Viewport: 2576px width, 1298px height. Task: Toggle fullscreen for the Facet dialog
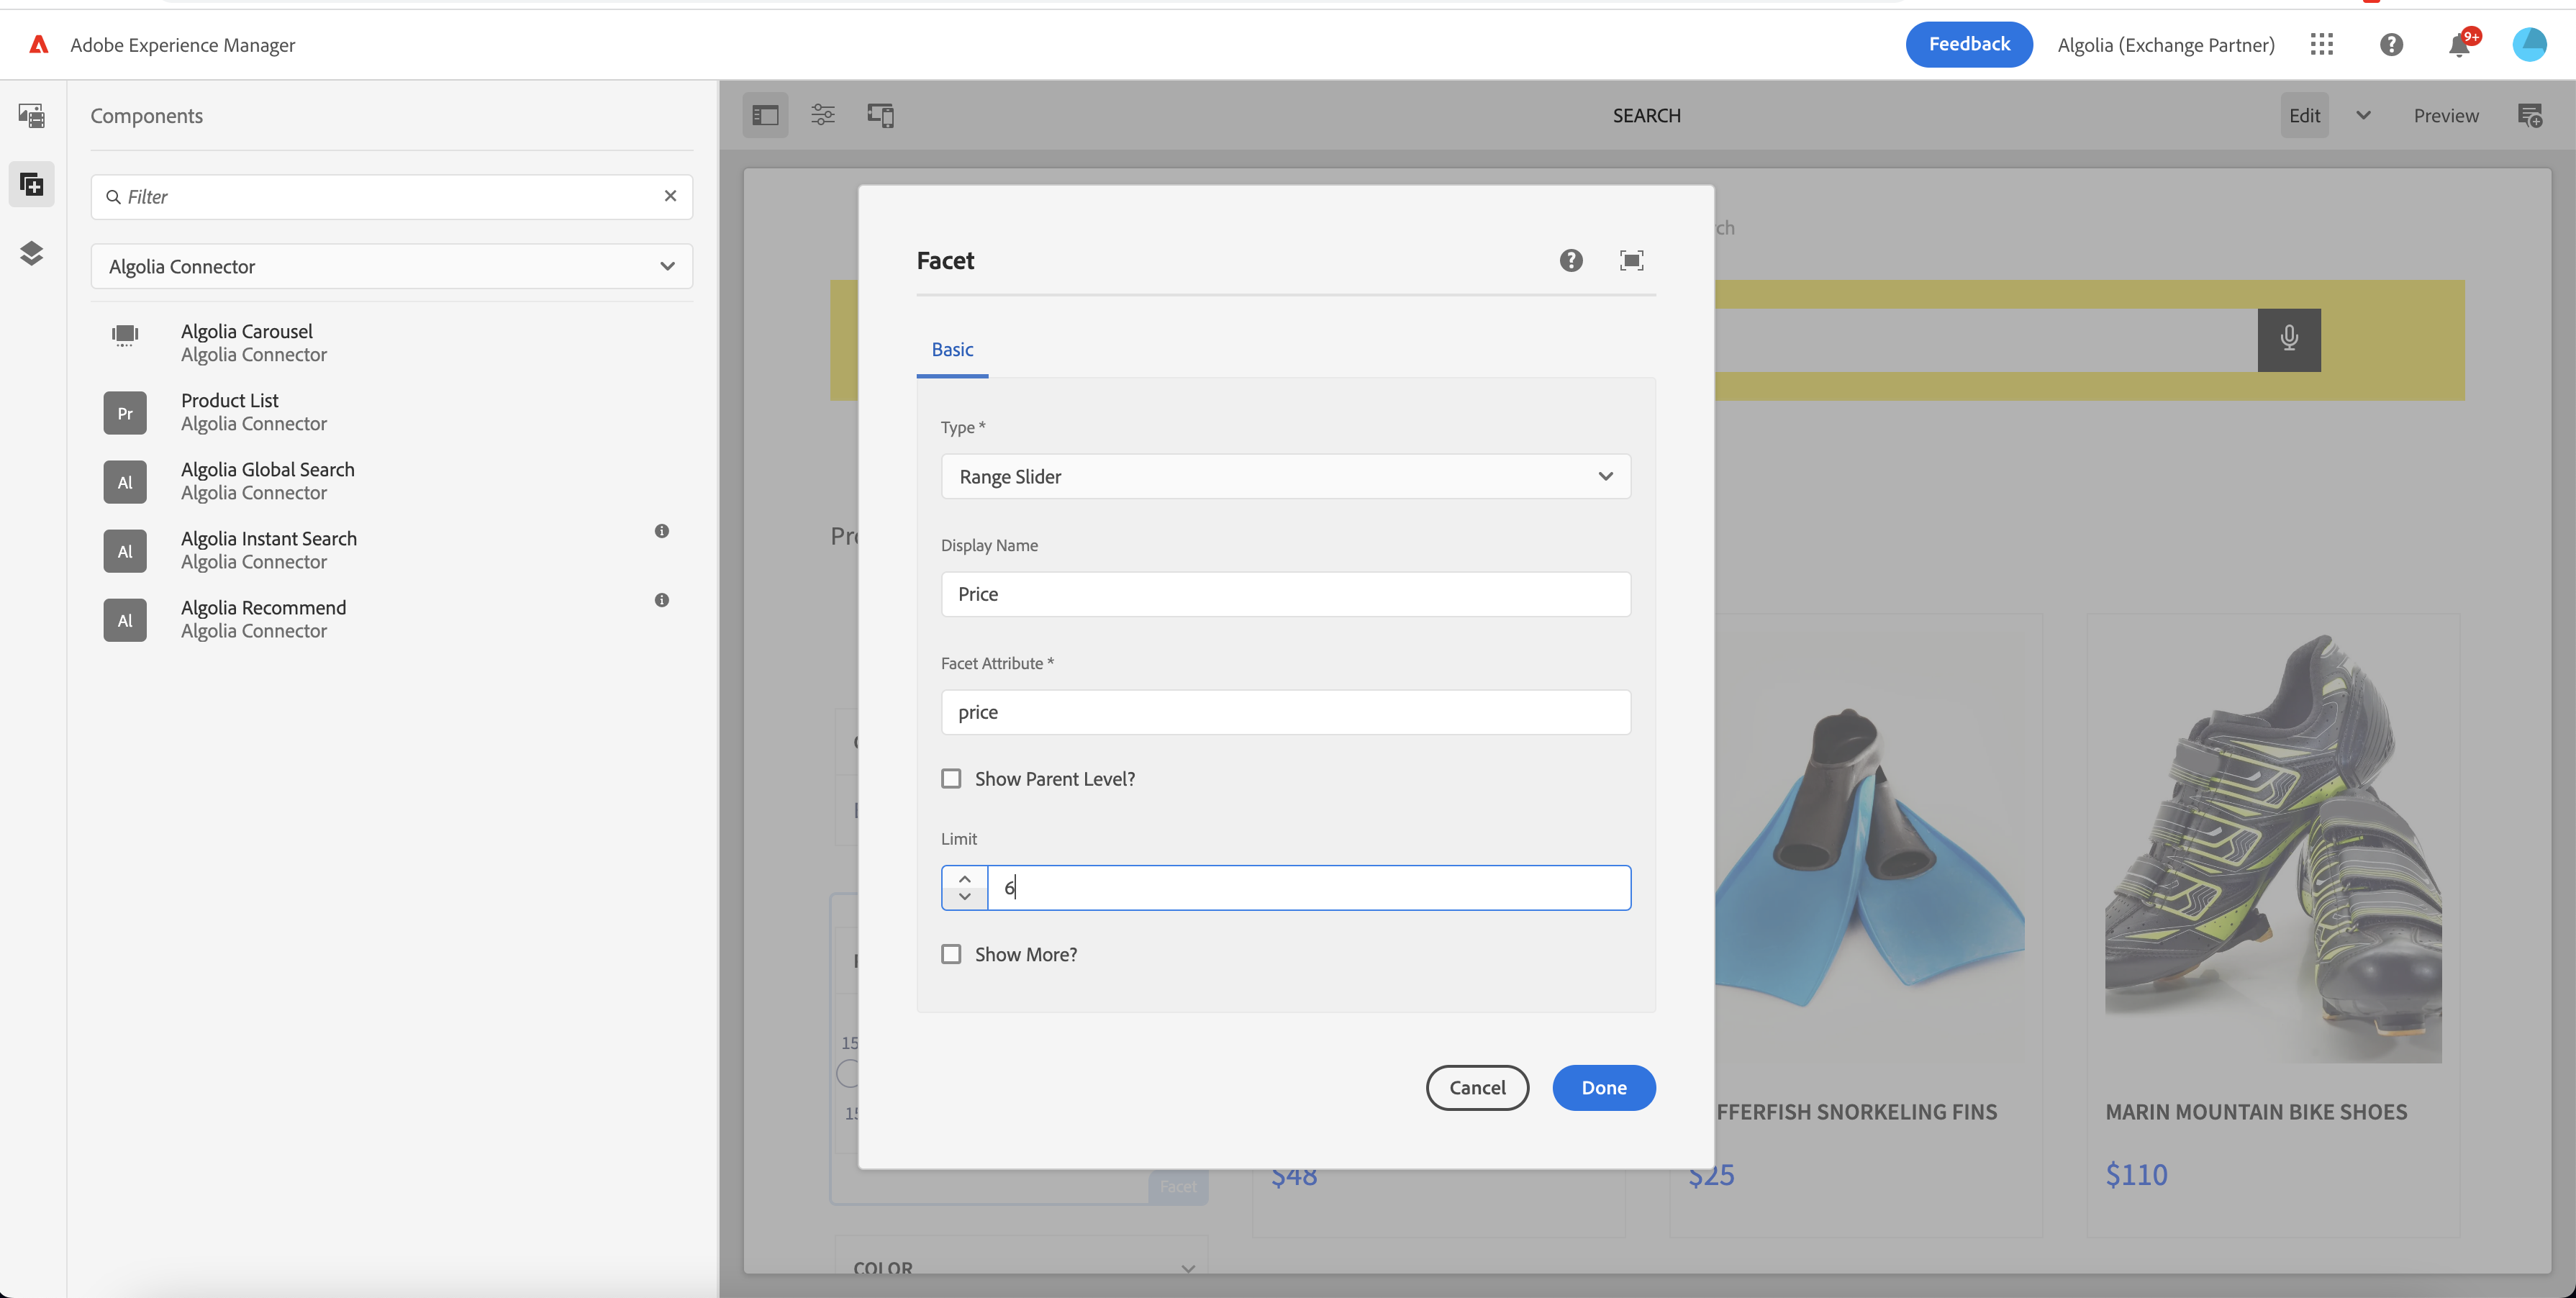(x=1631, y=260)
